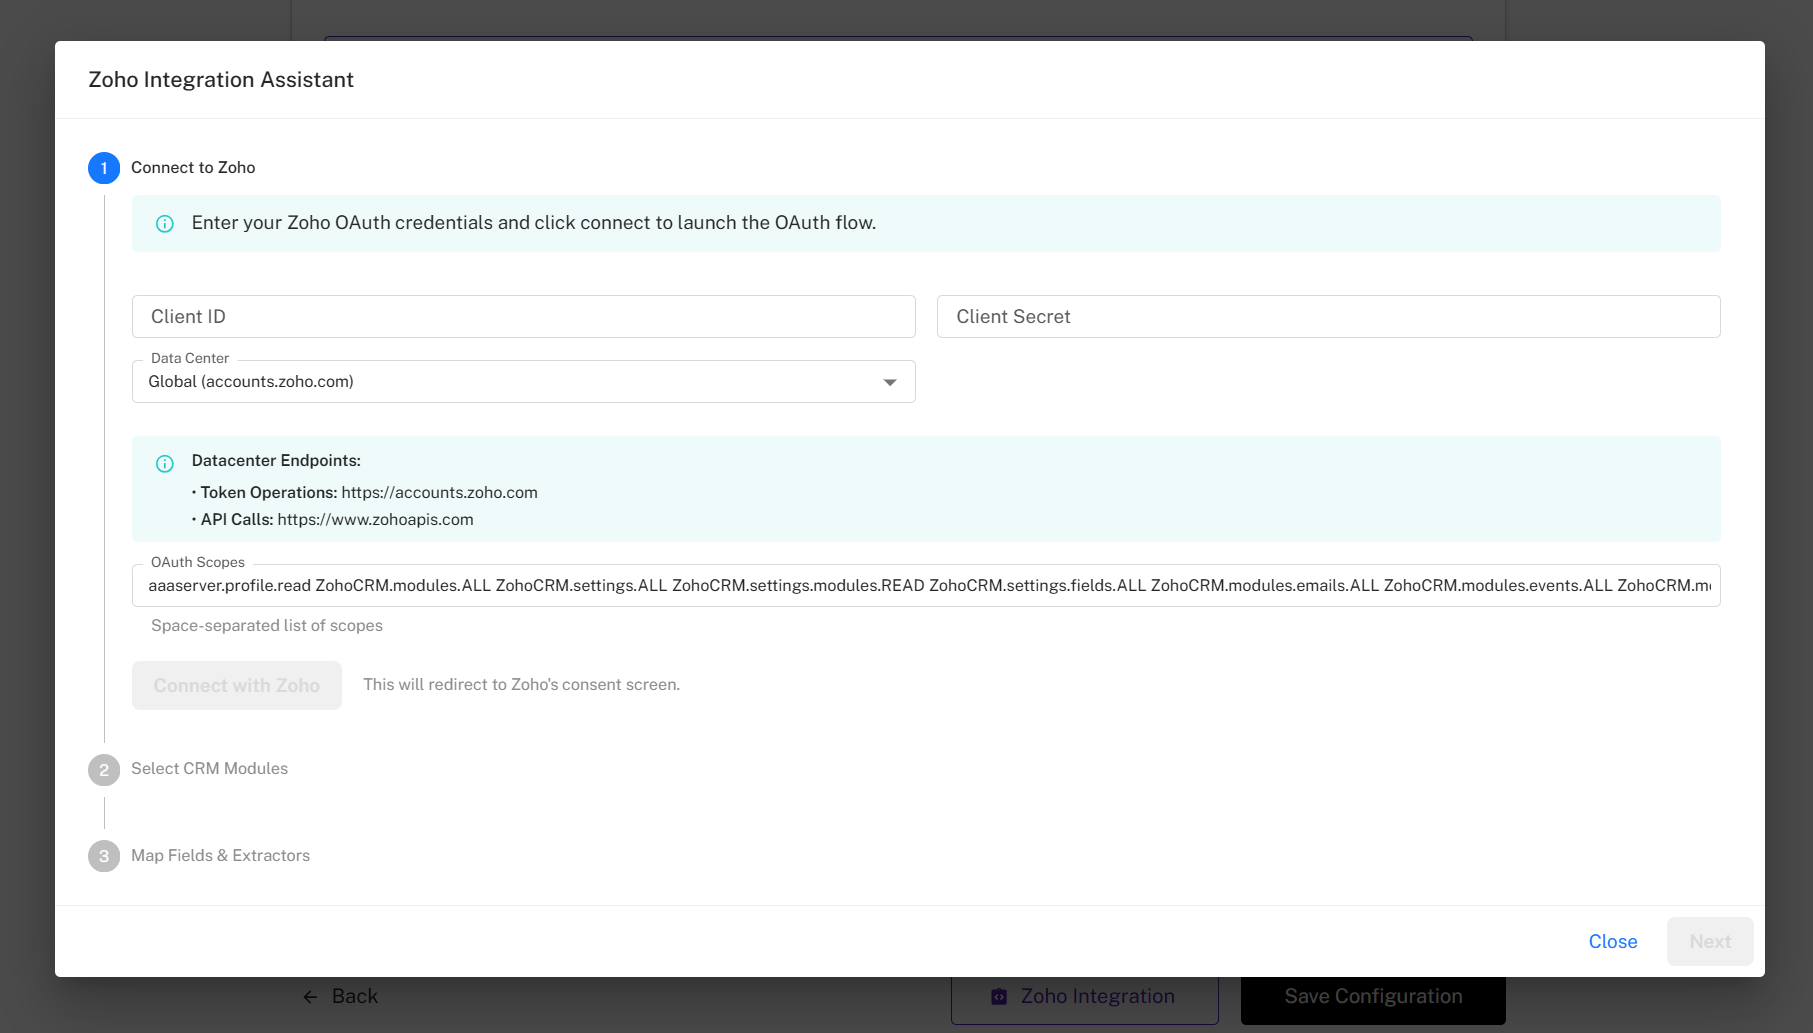Image resolution: width=1813 pixels, height=1033 pixels.
Task: Click the Token Operations accounts.zoho.com URL
Action: point(439,493)
